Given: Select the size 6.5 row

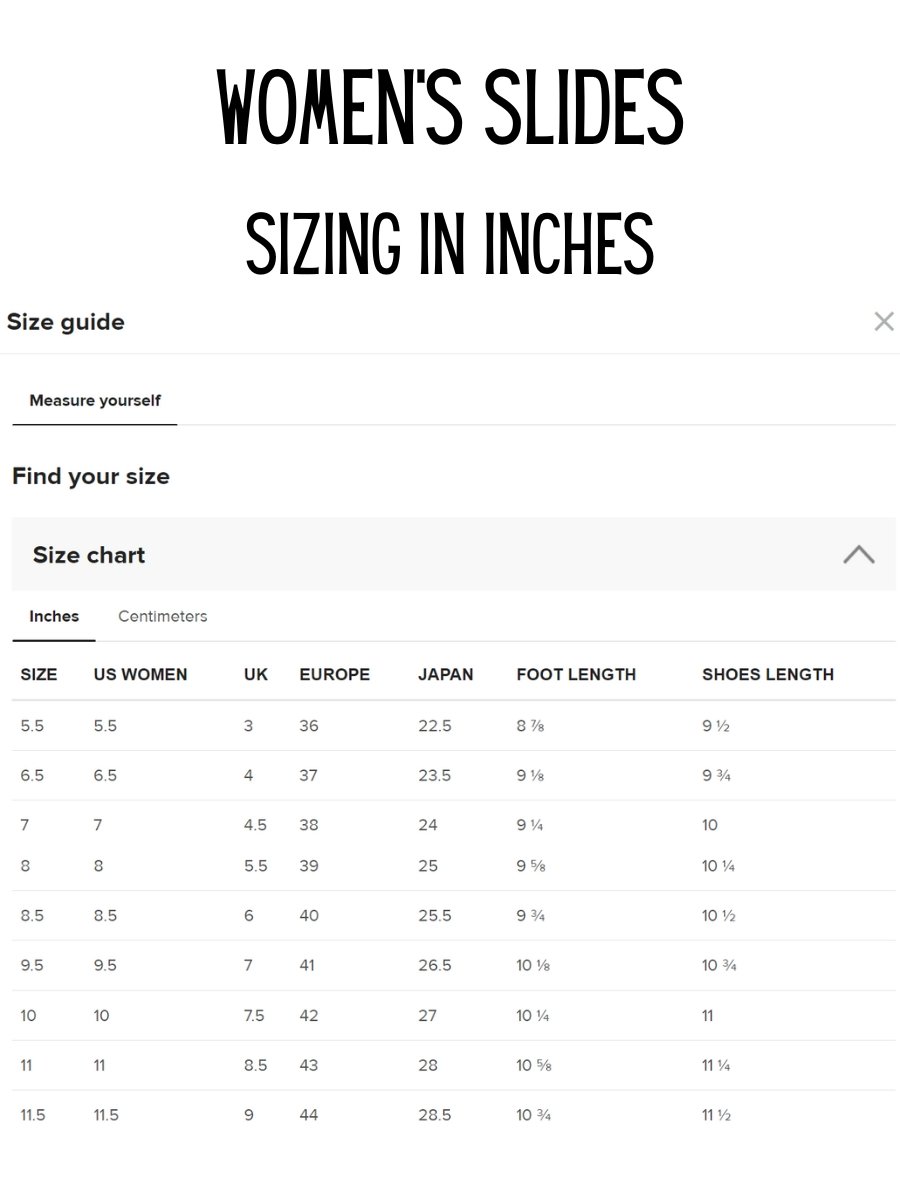Looking at the screenshot, I should (453, 775).
